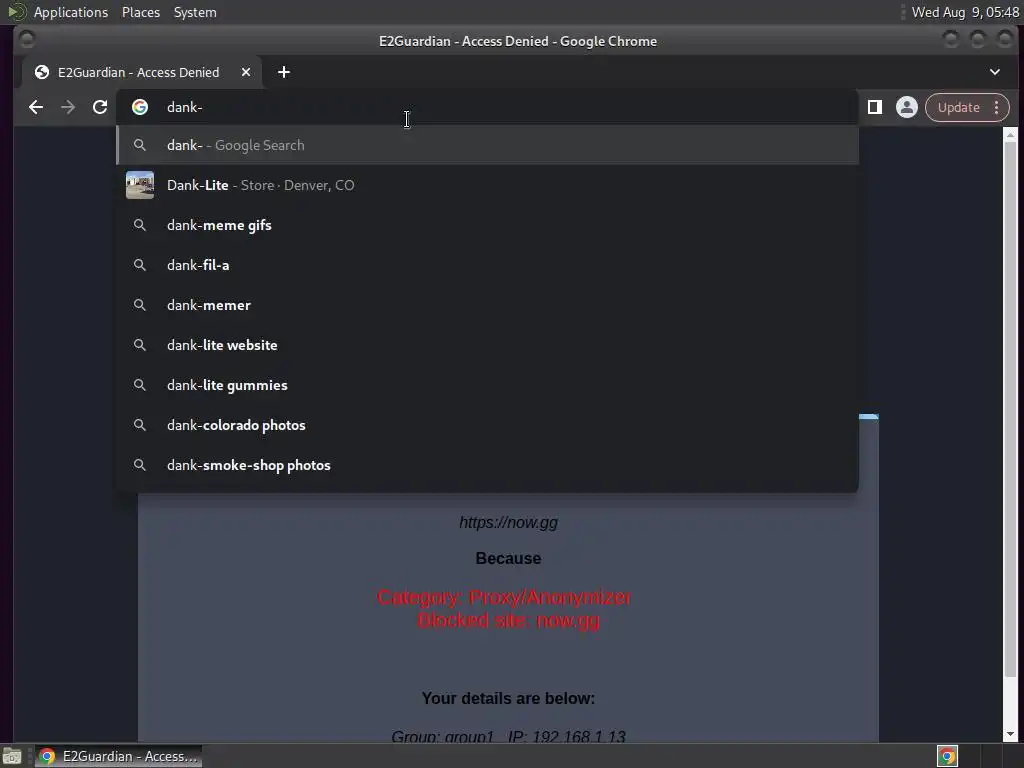1024x768 pixels.
Task: Reload the page with the refresh icon
Action: tap(100, 107)
